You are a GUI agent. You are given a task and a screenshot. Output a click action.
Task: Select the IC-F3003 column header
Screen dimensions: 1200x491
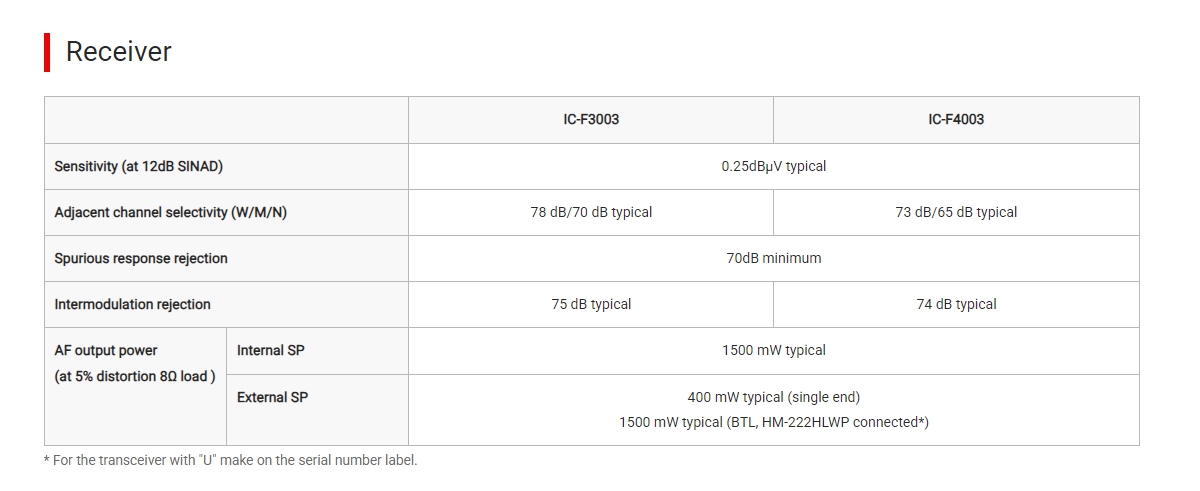[x=590, y=120]
